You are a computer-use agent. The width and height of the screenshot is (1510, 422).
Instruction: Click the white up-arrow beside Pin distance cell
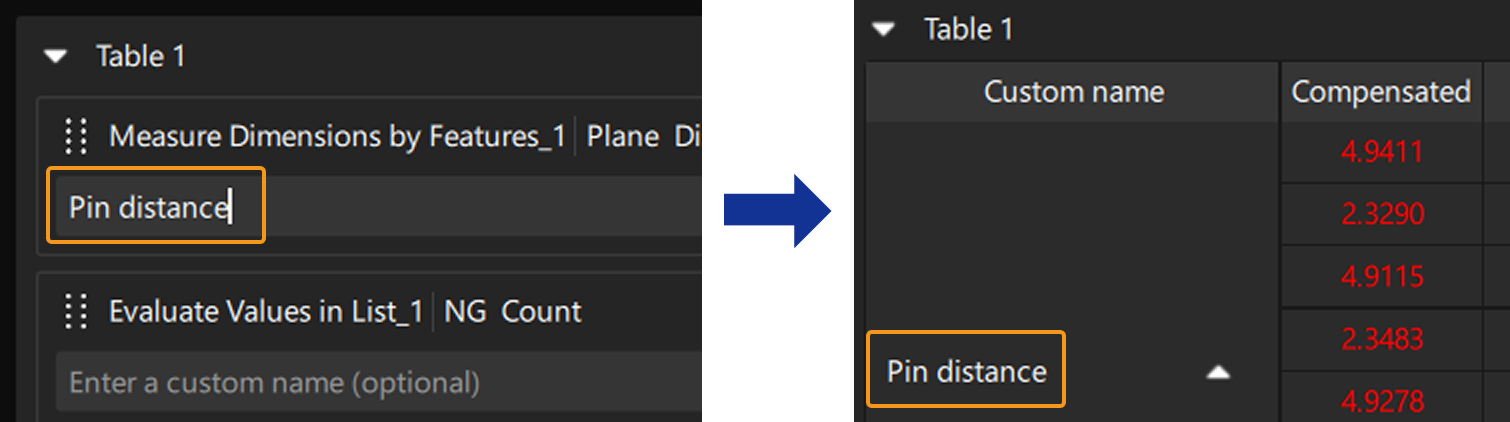pos(1217,372)
